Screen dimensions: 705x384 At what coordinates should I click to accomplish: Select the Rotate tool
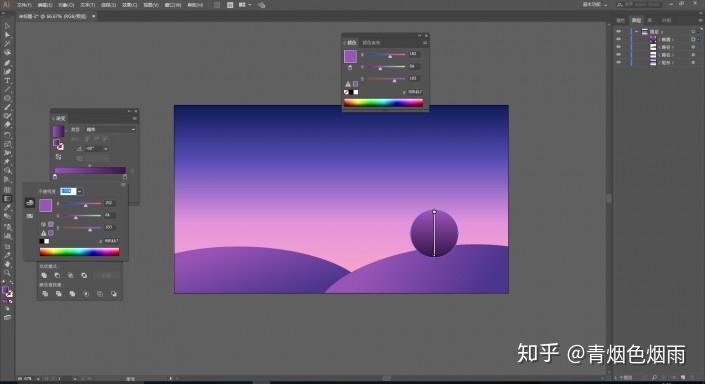coord(7,134)
